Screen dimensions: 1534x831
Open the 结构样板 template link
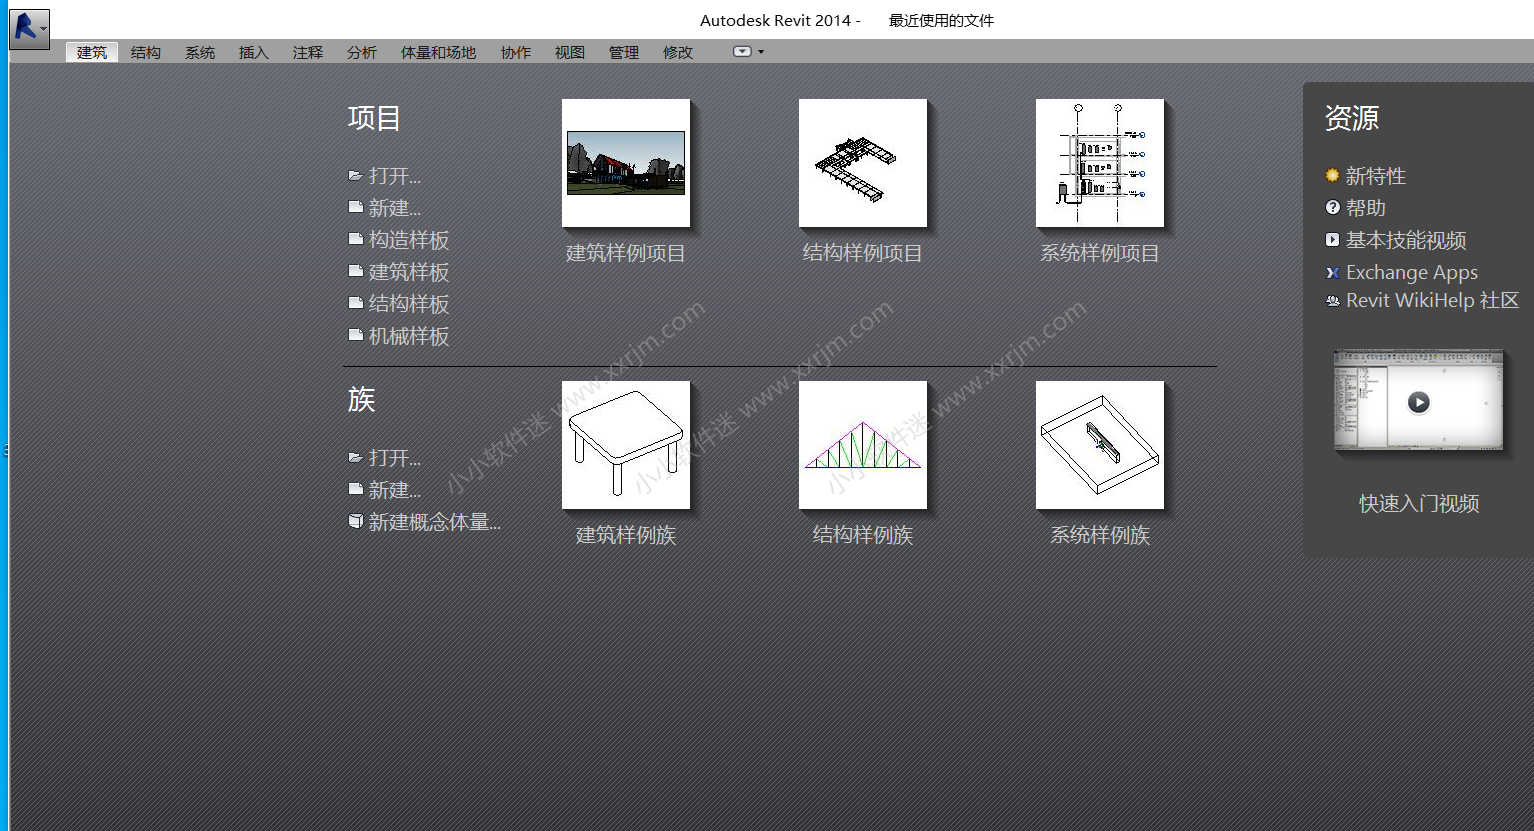pyautogui.click(x=409, y=304)
